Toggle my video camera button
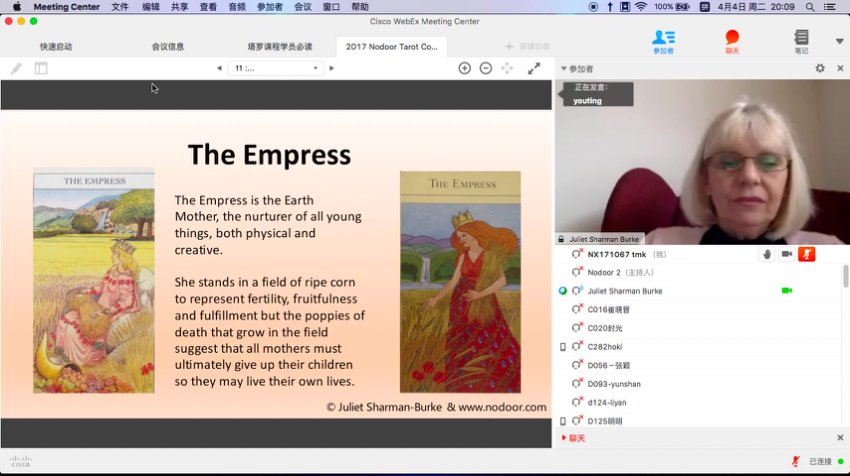The height and width of the screenshot is (476, 850). tap(787, 254)
